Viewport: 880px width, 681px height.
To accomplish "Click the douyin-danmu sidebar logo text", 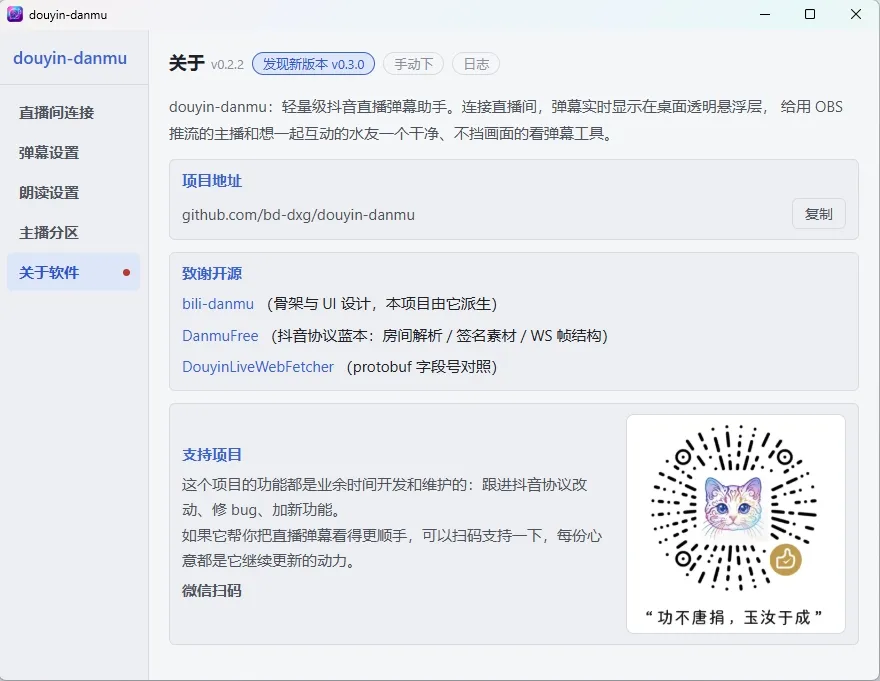I will [x=70, y=58].
